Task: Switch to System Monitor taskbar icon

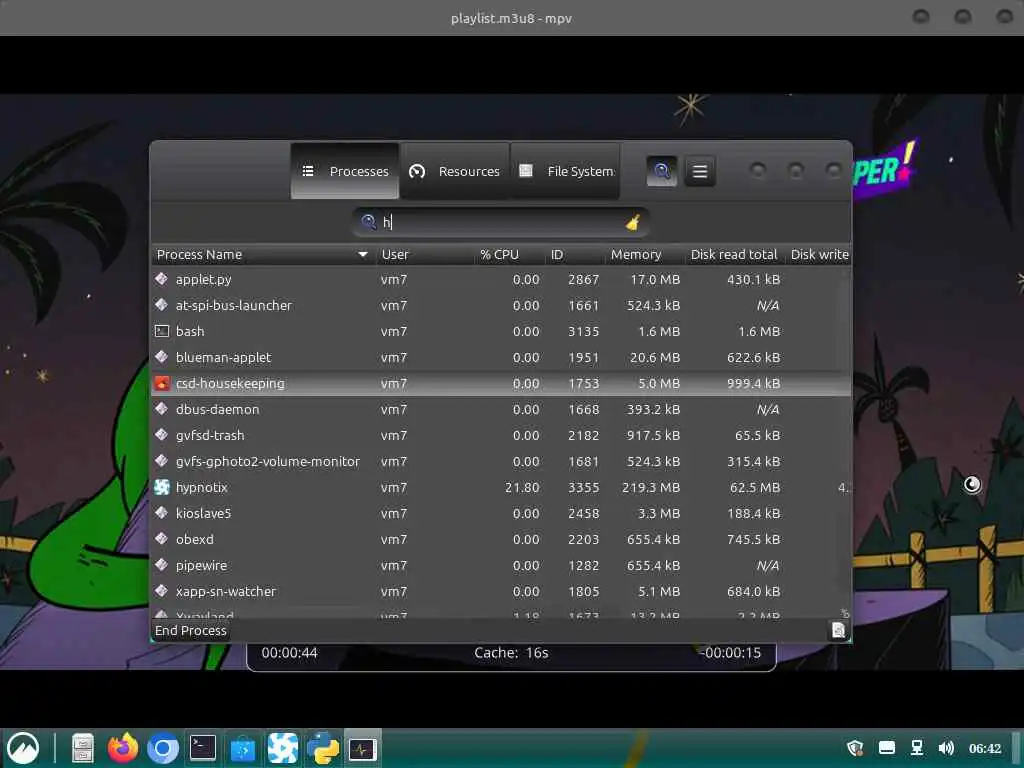Action: [x=362, y=748]
